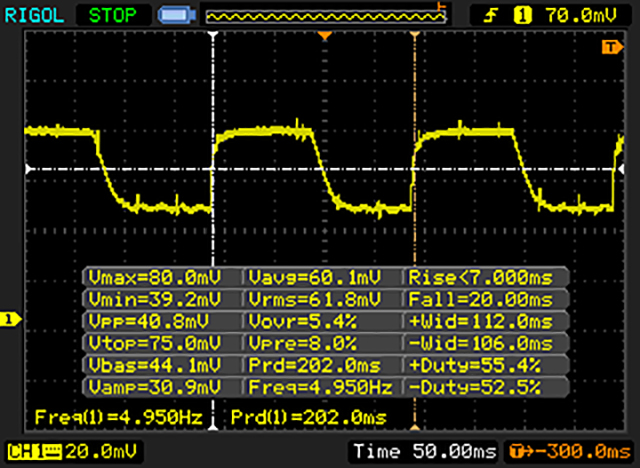
Task: Click the Vmin=39.2mV measurement
Action: [155, 299]
